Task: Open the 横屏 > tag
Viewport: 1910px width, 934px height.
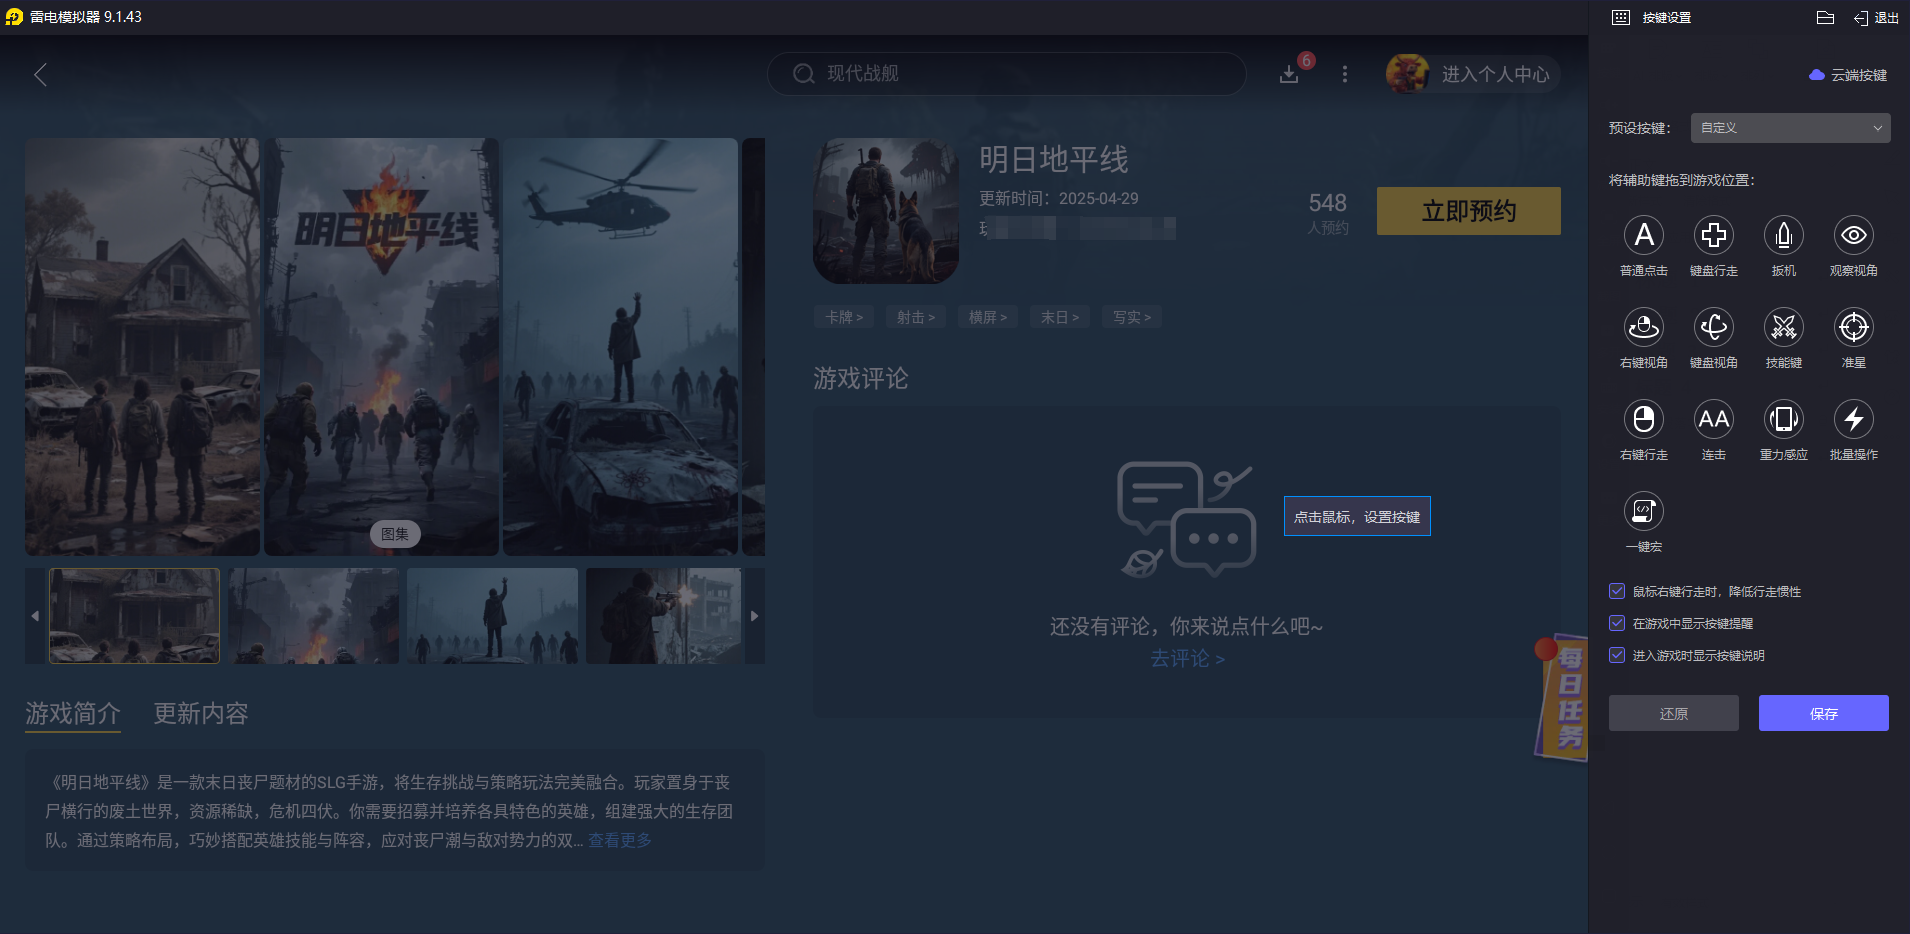Action: pos(988,317)
